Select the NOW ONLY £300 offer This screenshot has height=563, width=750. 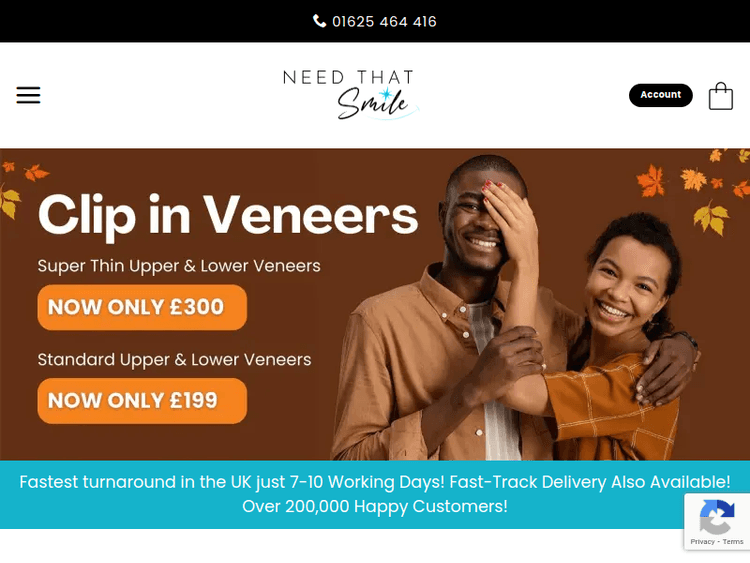(x=142, y=307)
